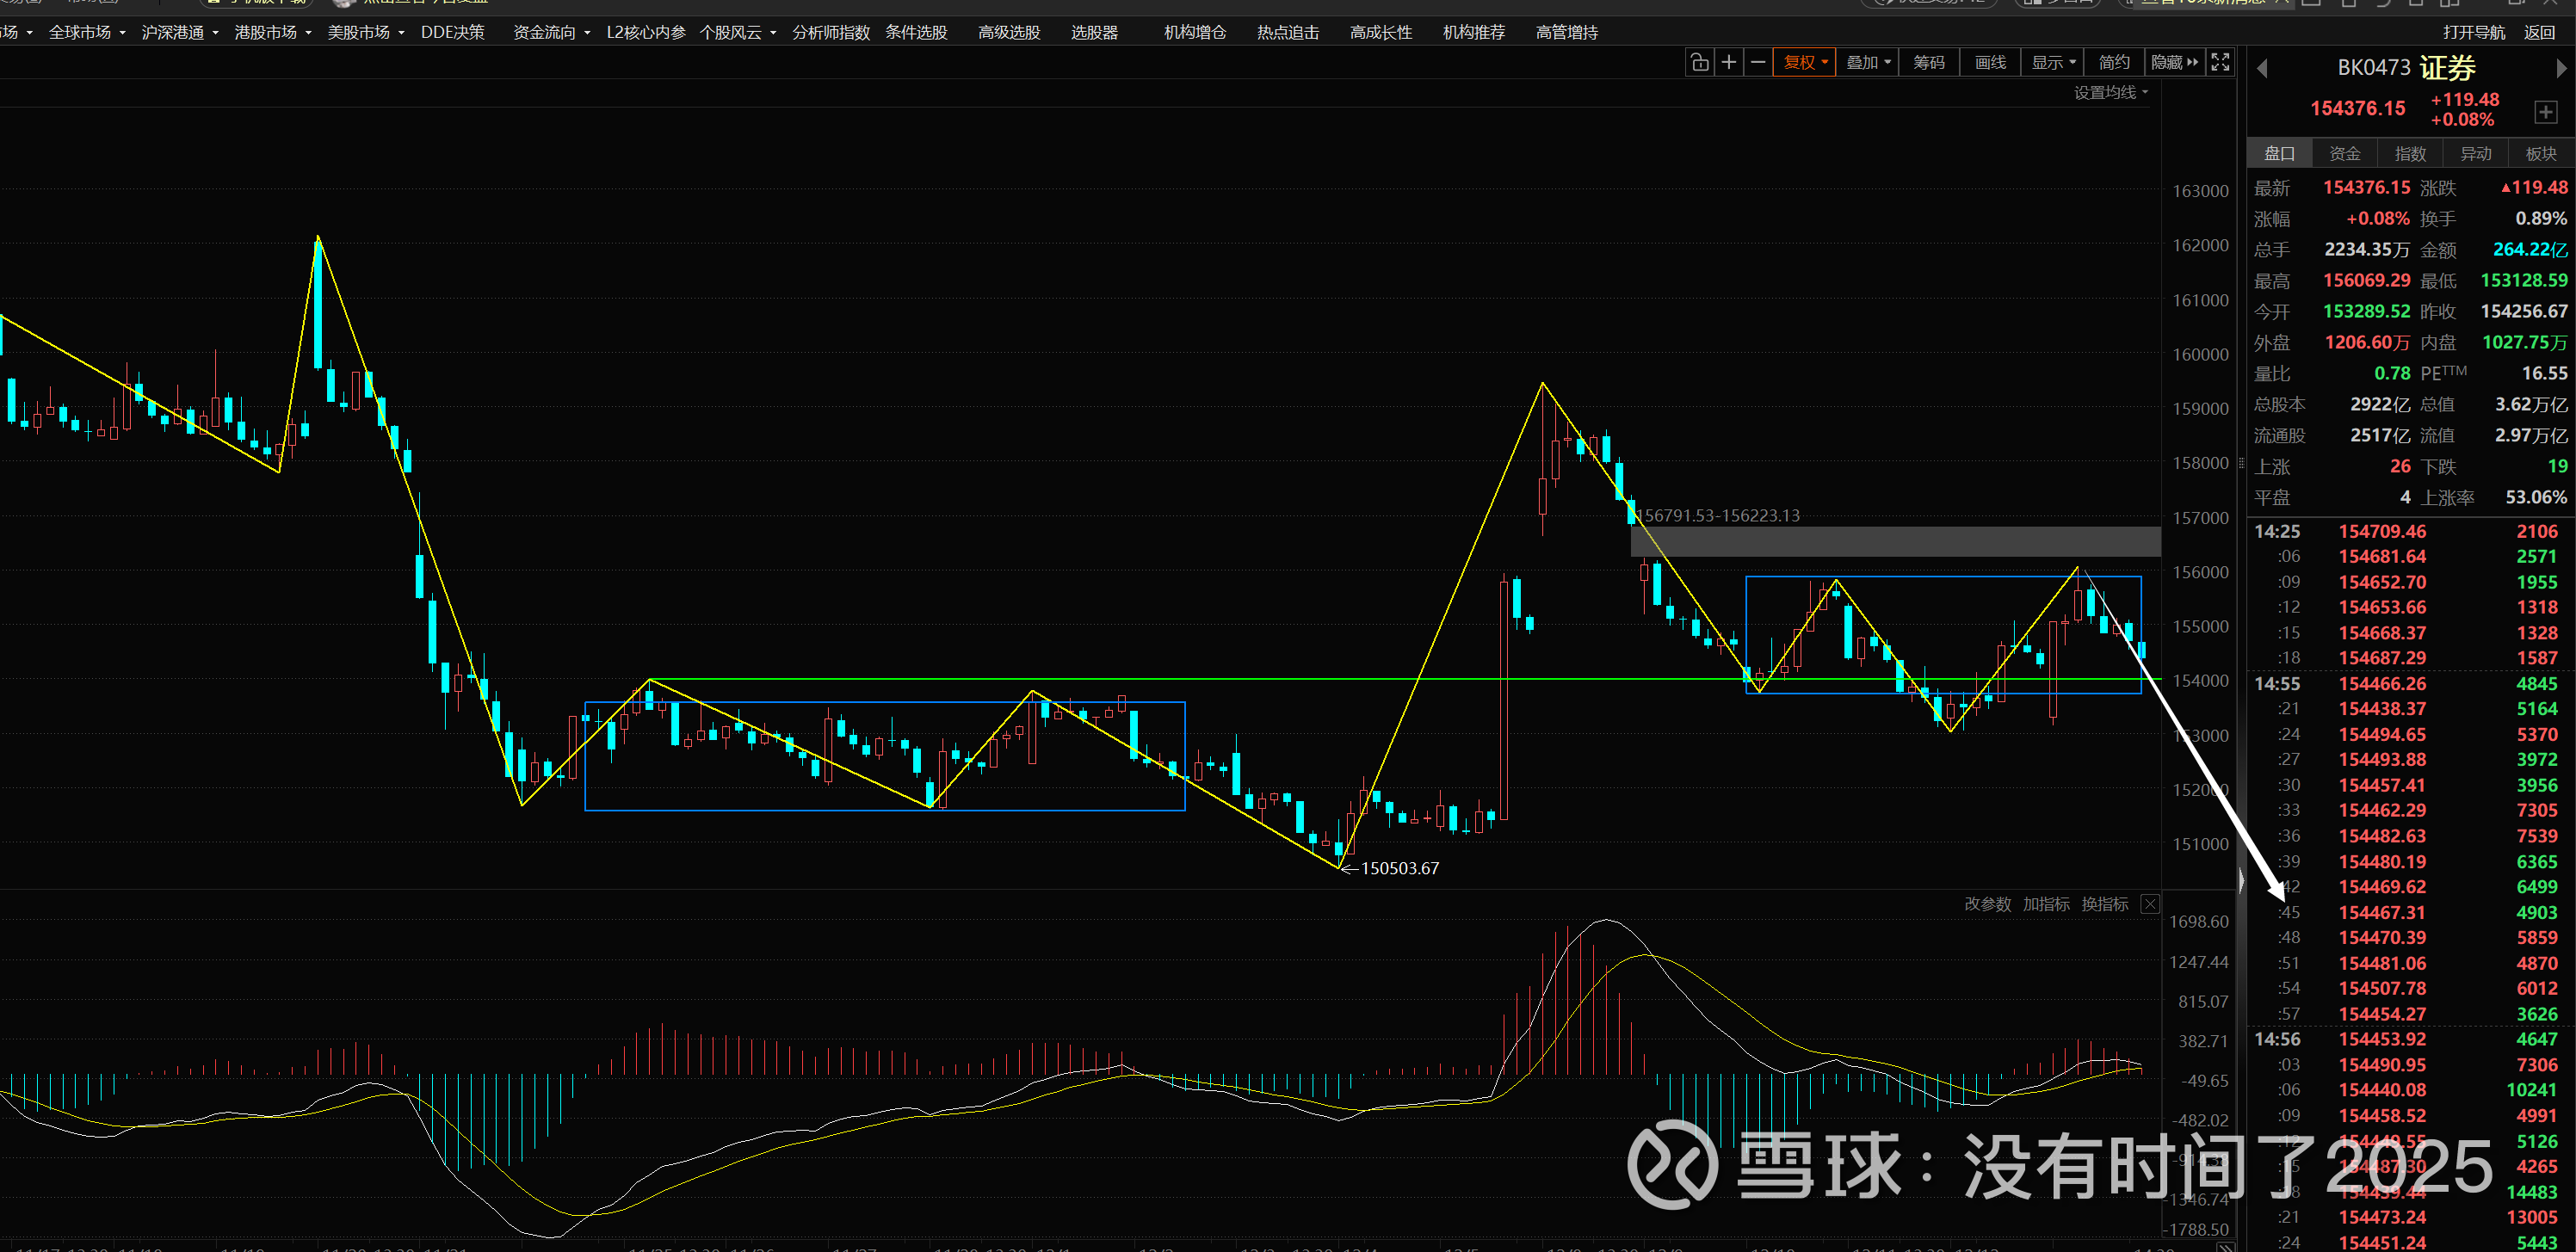
Task: Select 画线 drawing tool button
Action: coord(1990,62)
